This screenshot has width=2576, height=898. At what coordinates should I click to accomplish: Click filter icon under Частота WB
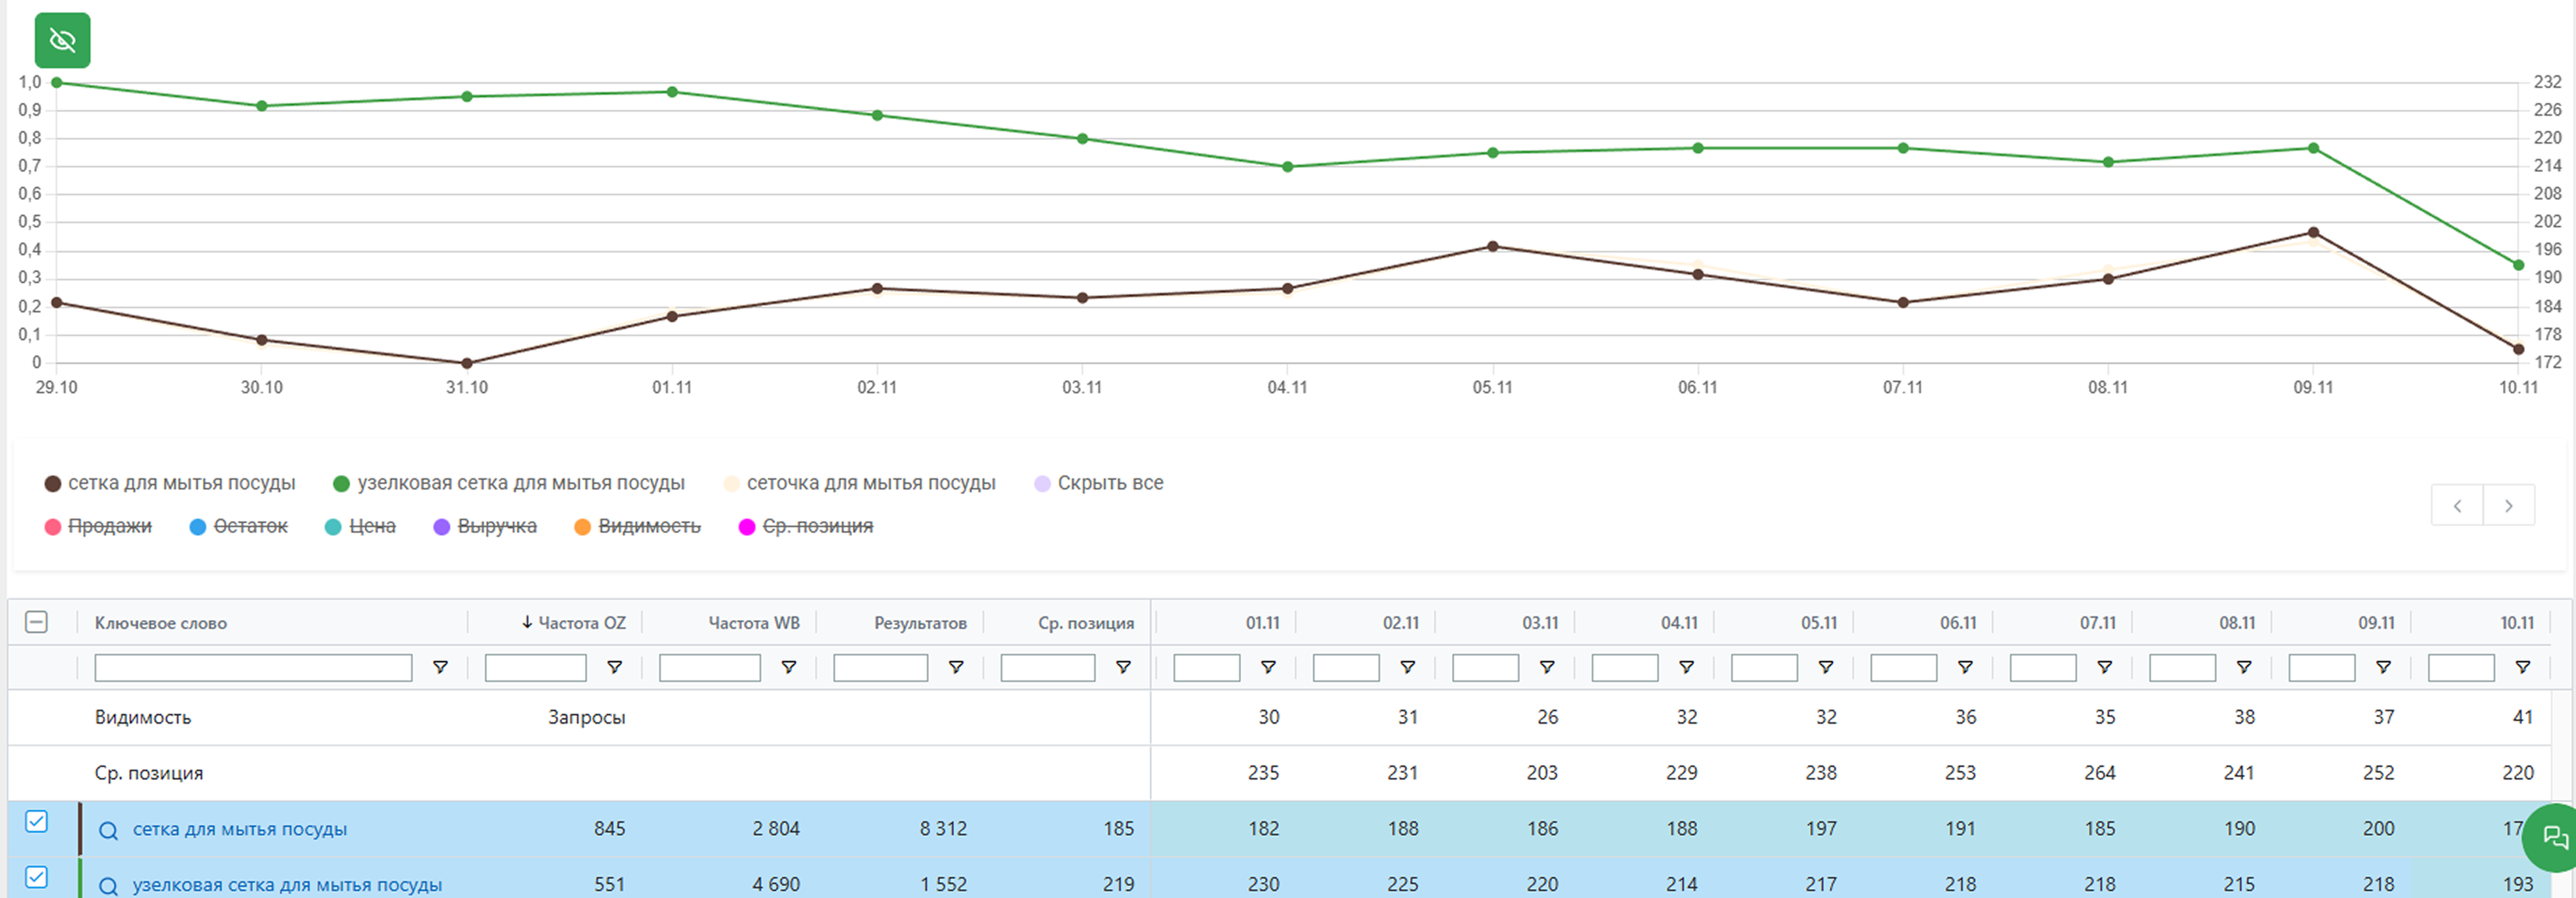tap(788, 667)
